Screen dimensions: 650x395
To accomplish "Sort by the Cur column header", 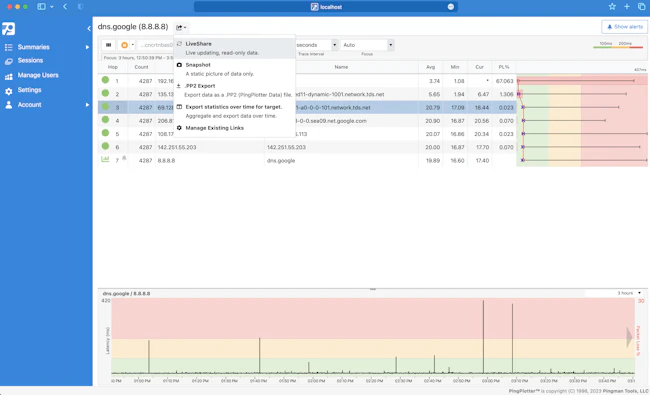I will tap(480, 67).
